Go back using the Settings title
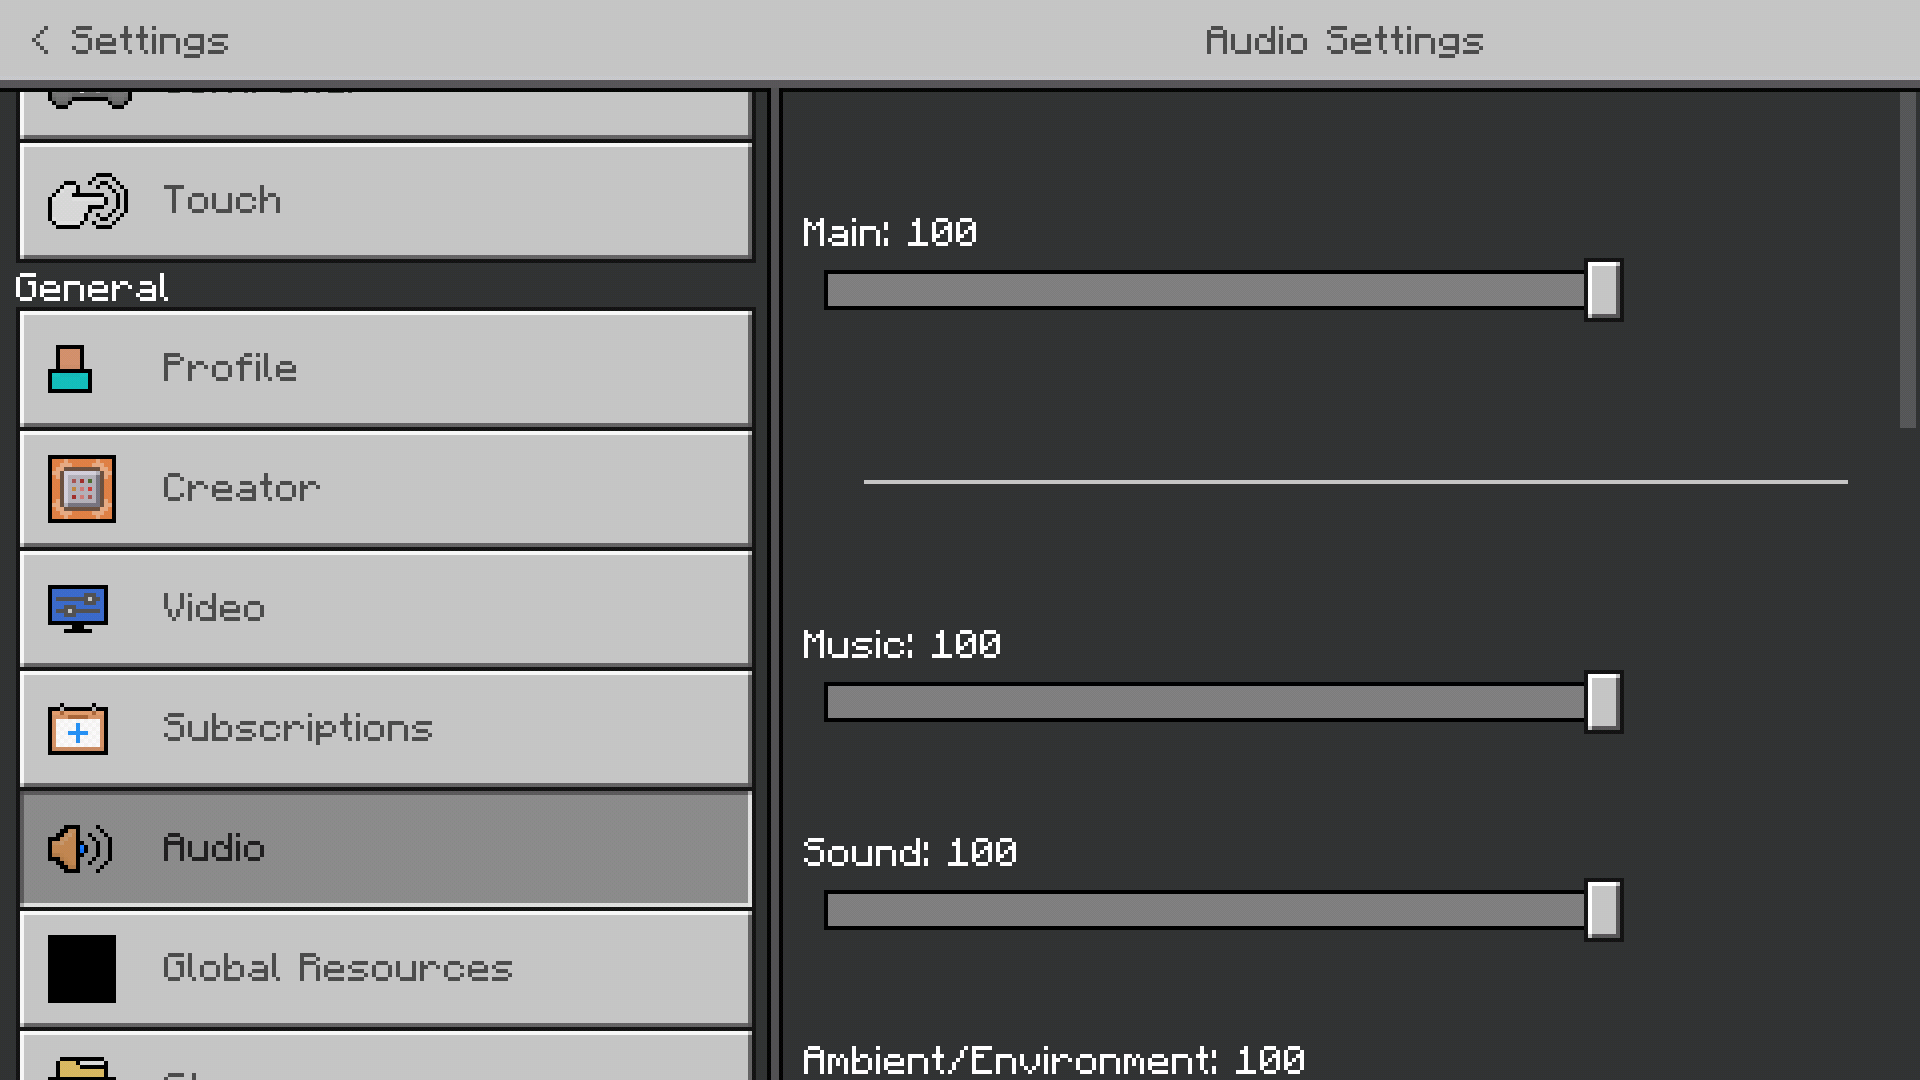The width and height of the screenshot is (1920, 1080). (150, 40)
